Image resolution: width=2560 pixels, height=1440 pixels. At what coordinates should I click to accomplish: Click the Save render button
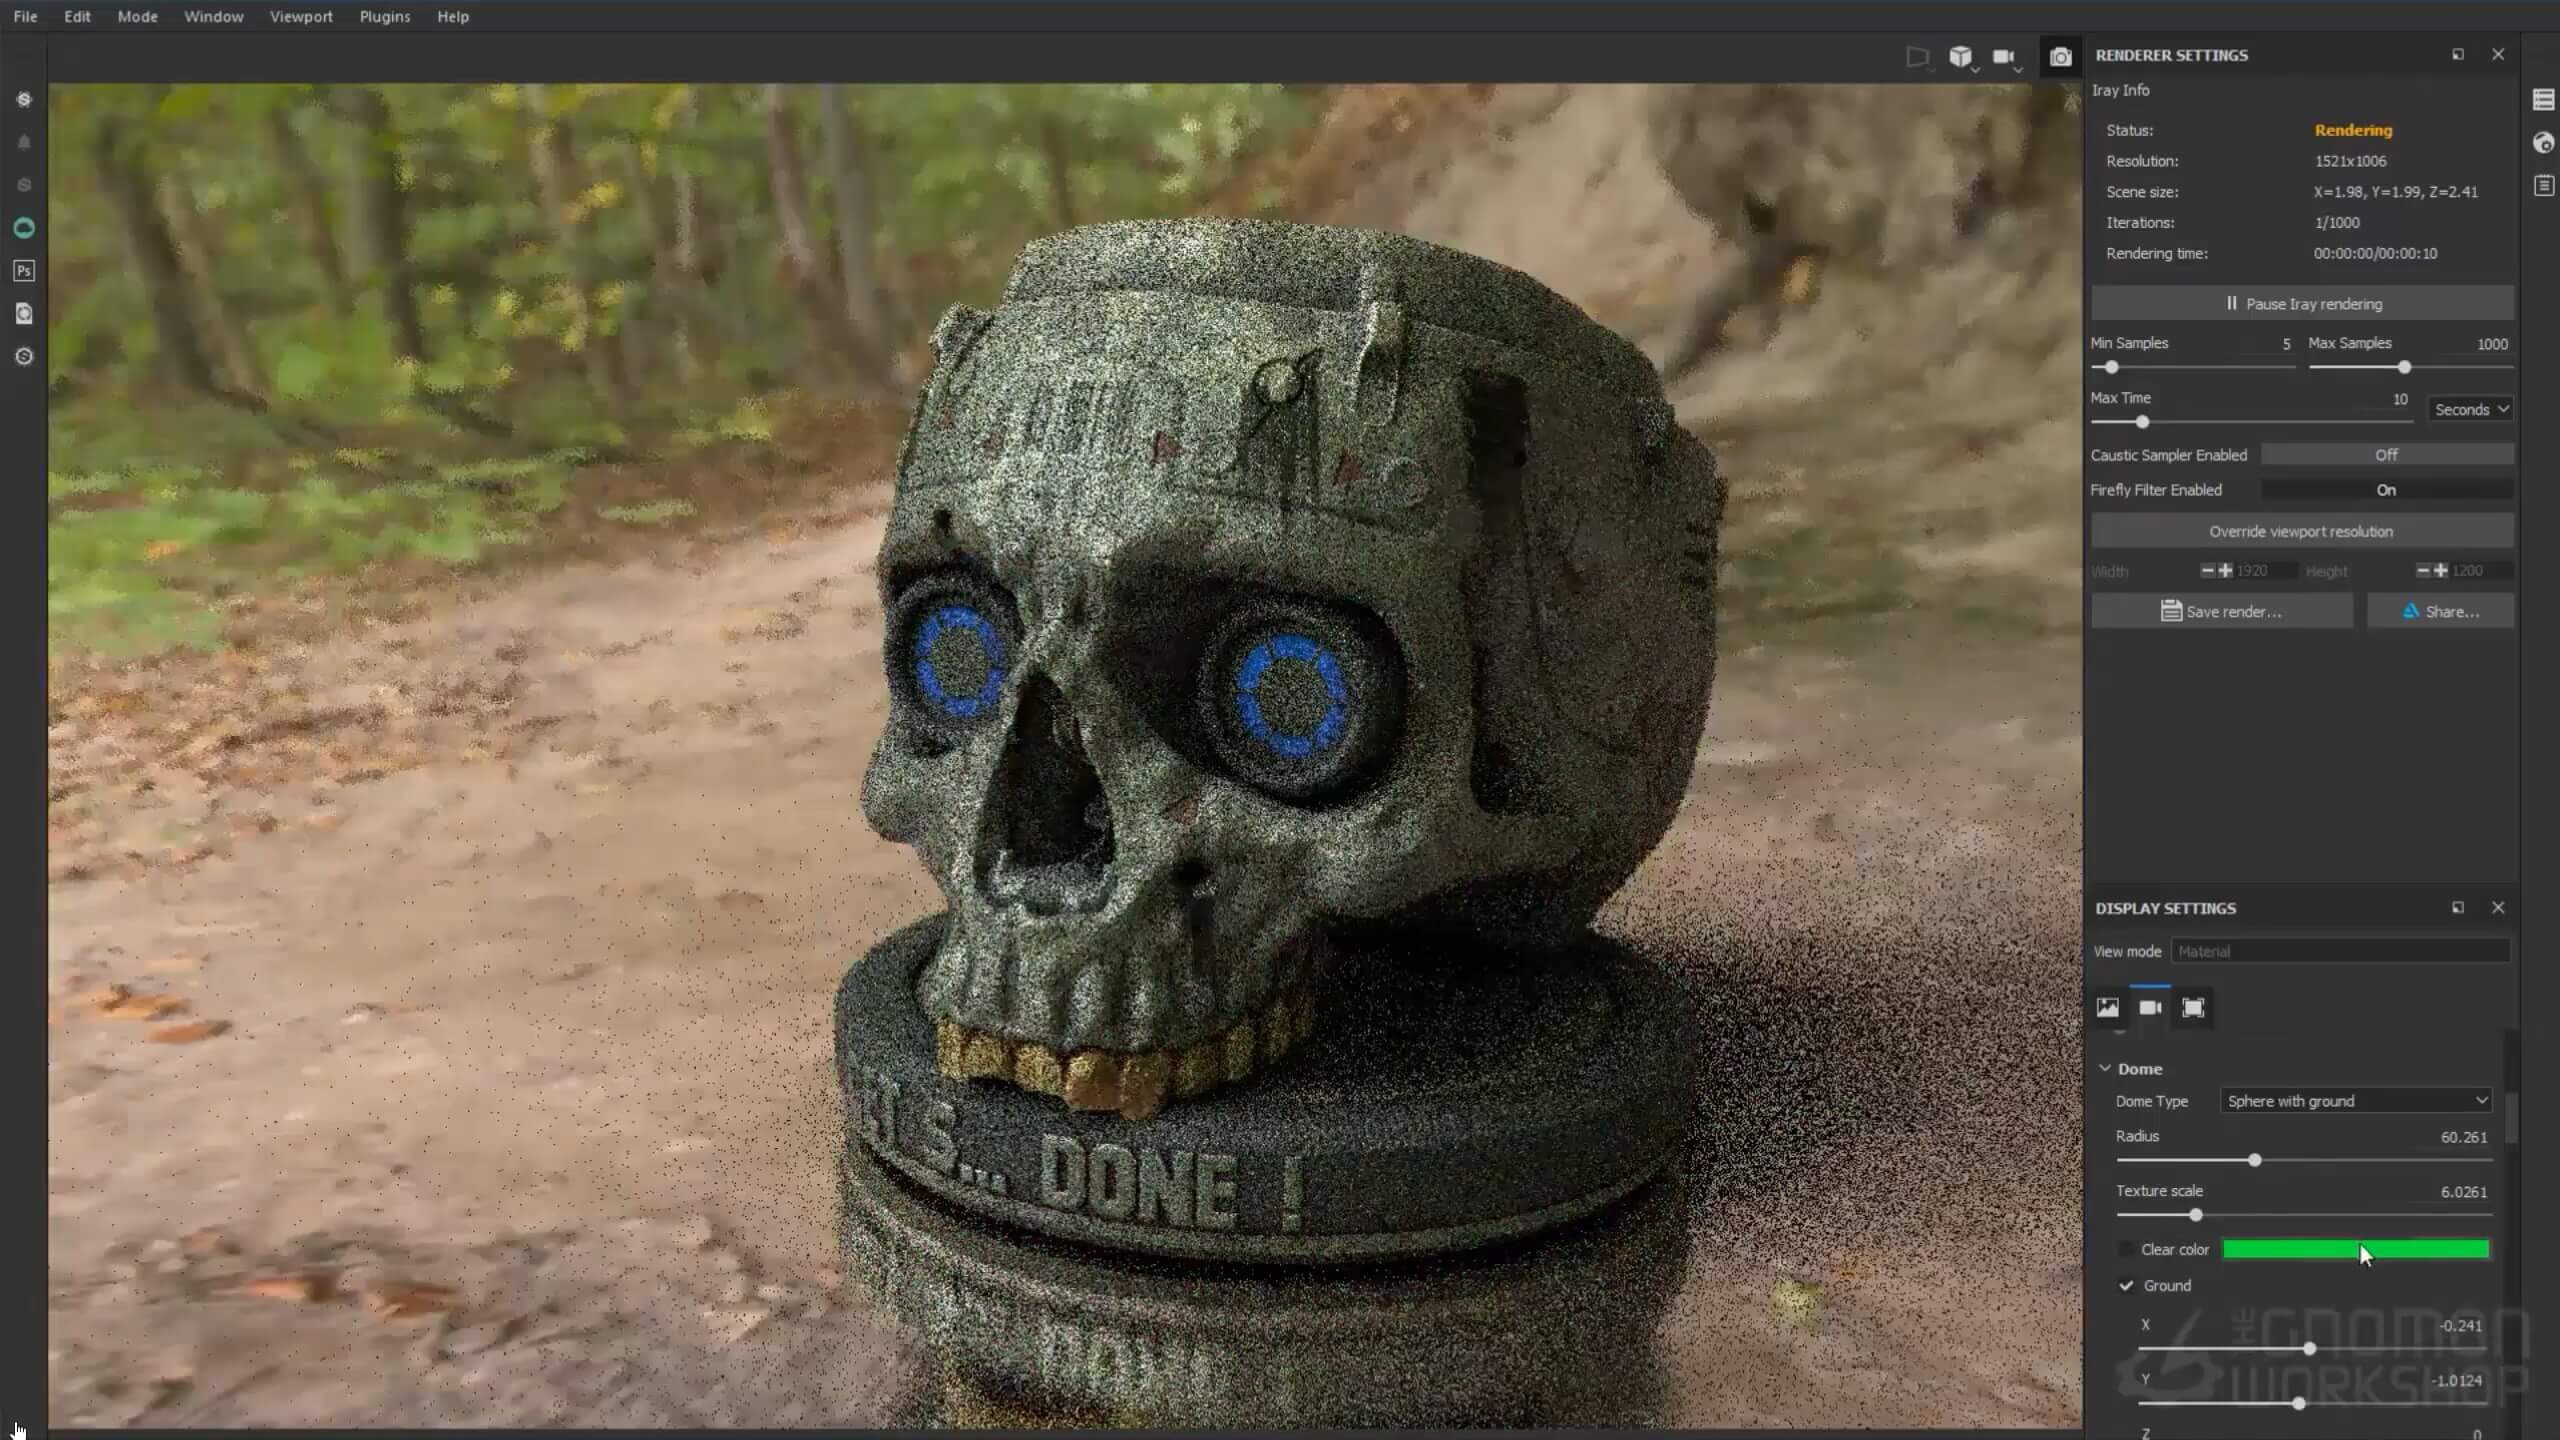tap(2221, 611)
